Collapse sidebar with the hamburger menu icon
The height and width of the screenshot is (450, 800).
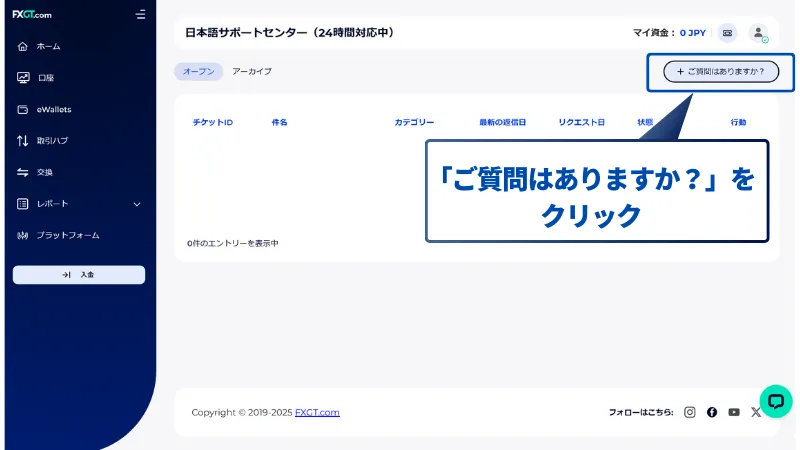(140, 15)
